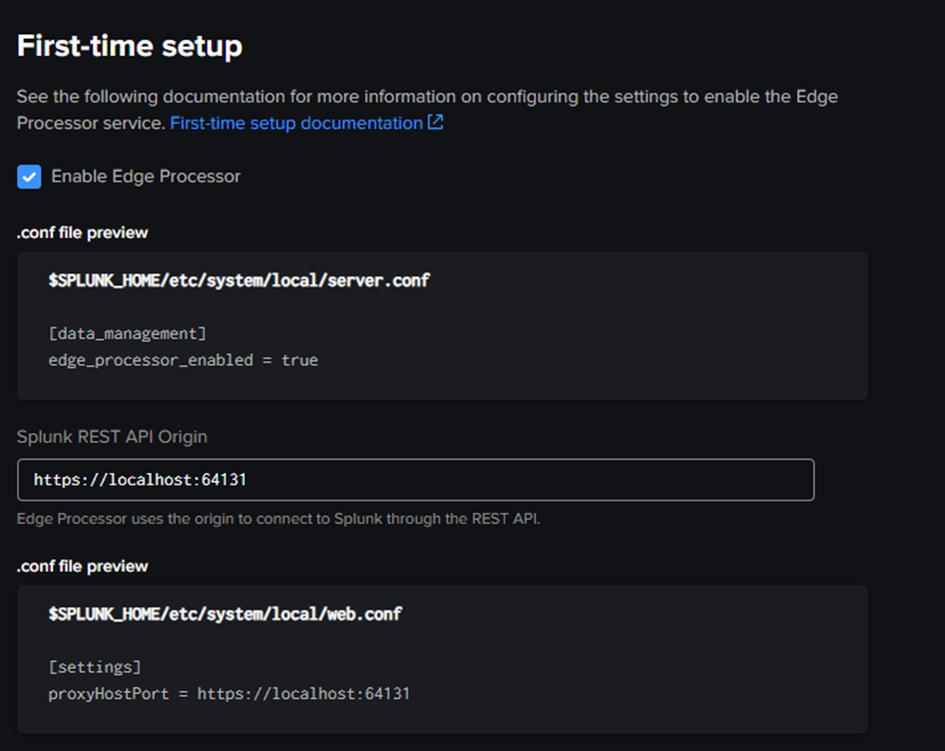
Task: Uncheck the Enable Edge Processor checkbox
Action: (x=29, y=177)
